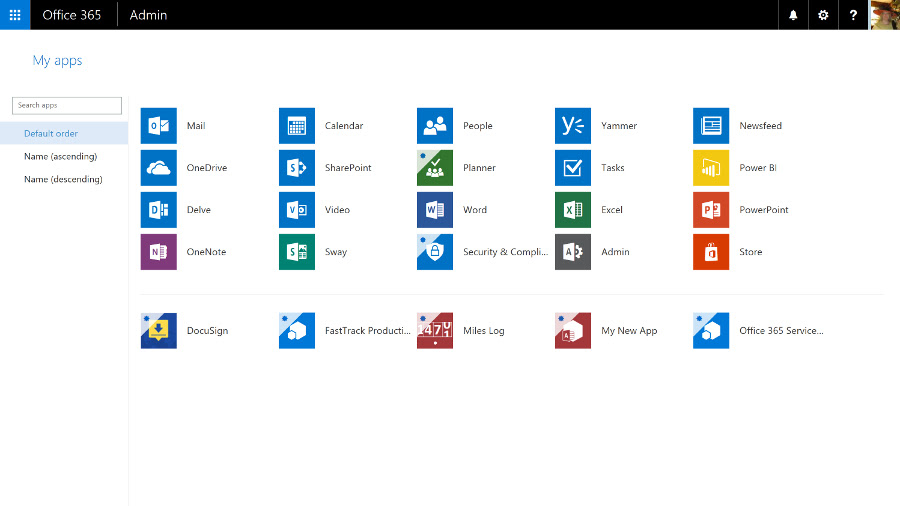Launch the DocuSign app icon

[158, 330]
